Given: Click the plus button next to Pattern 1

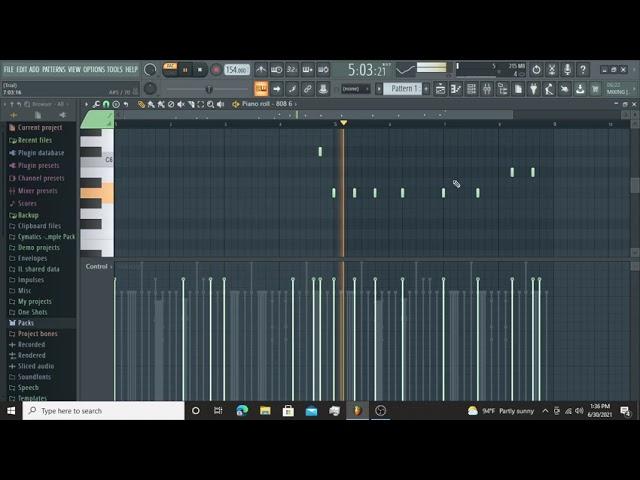Looking at the screenshot, I should [426, 89].
